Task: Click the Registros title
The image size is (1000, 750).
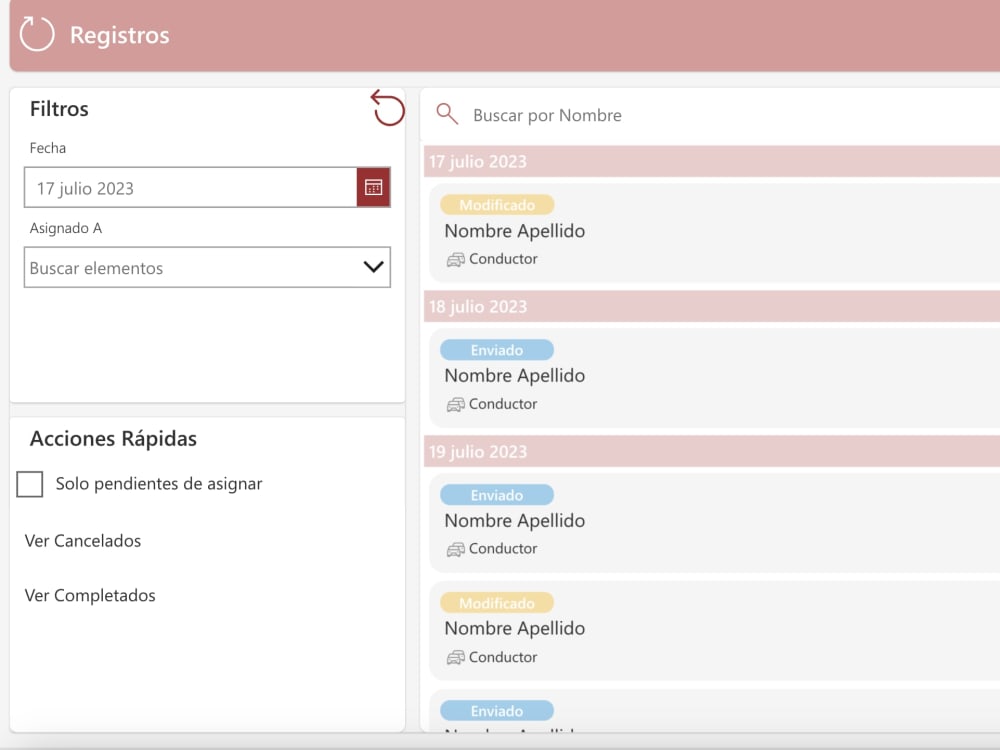Action: tap(119, 35)
